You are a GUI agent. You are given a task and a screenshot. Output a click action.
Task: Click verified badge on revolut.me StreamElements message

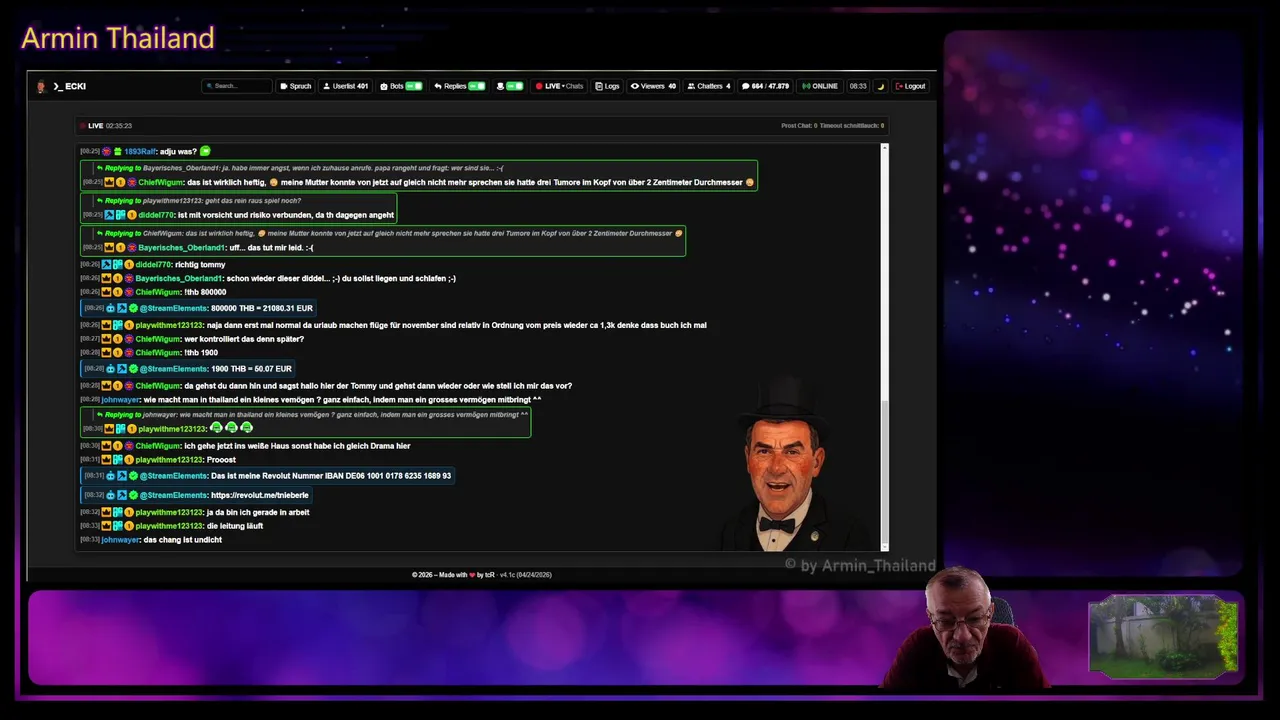(133, 495)
